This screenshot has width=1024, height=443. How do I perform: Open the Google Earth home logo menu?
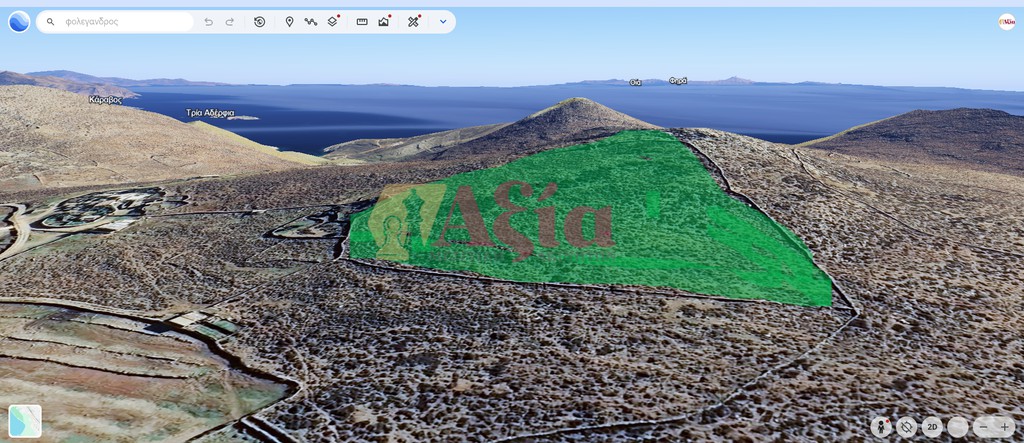point(19,22)
